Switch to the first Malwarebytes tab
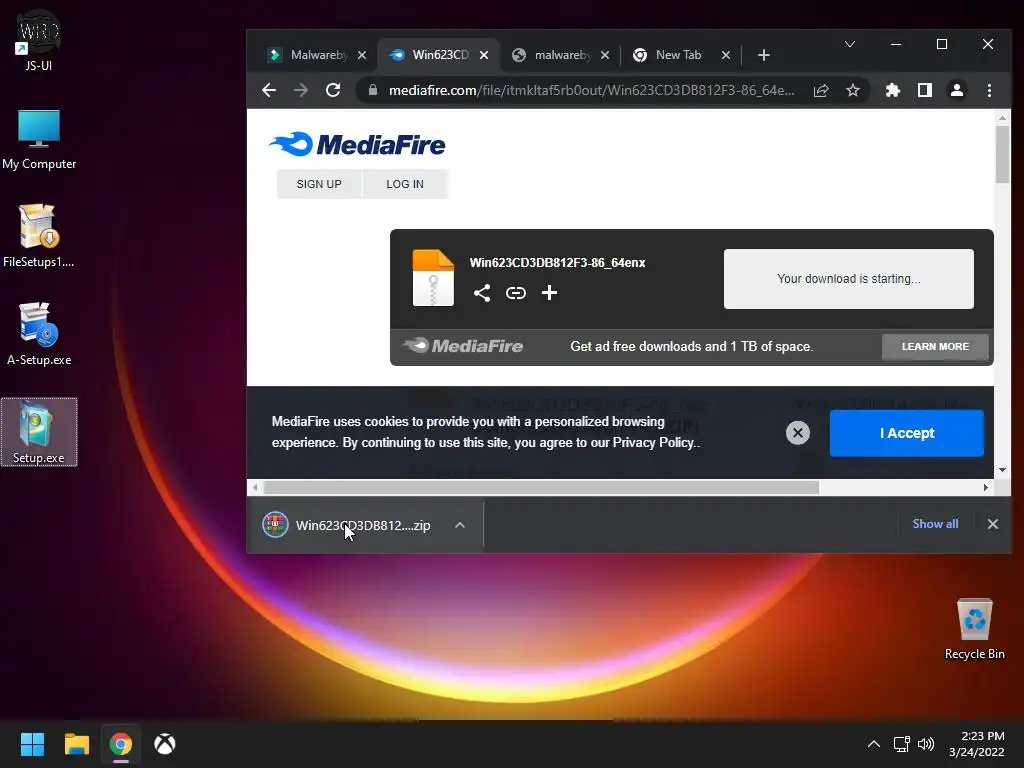The height and width of the screenshot is (768, 1024). click(x=318, y=56)
